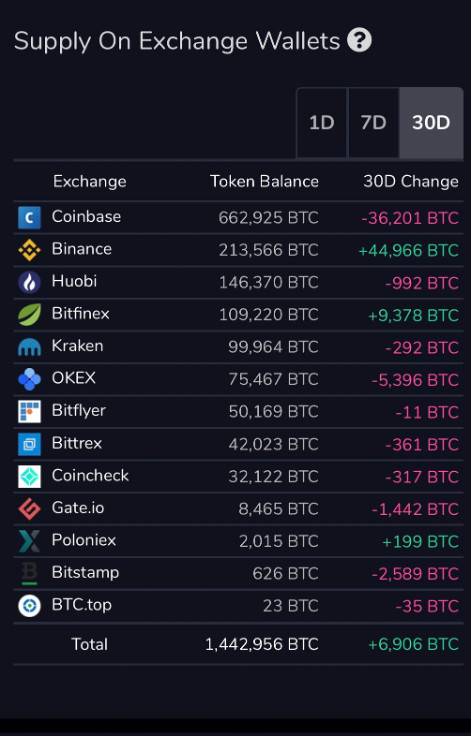Click the Poloniex X logo icon
472x737 pixels.
tap(29, 541)
